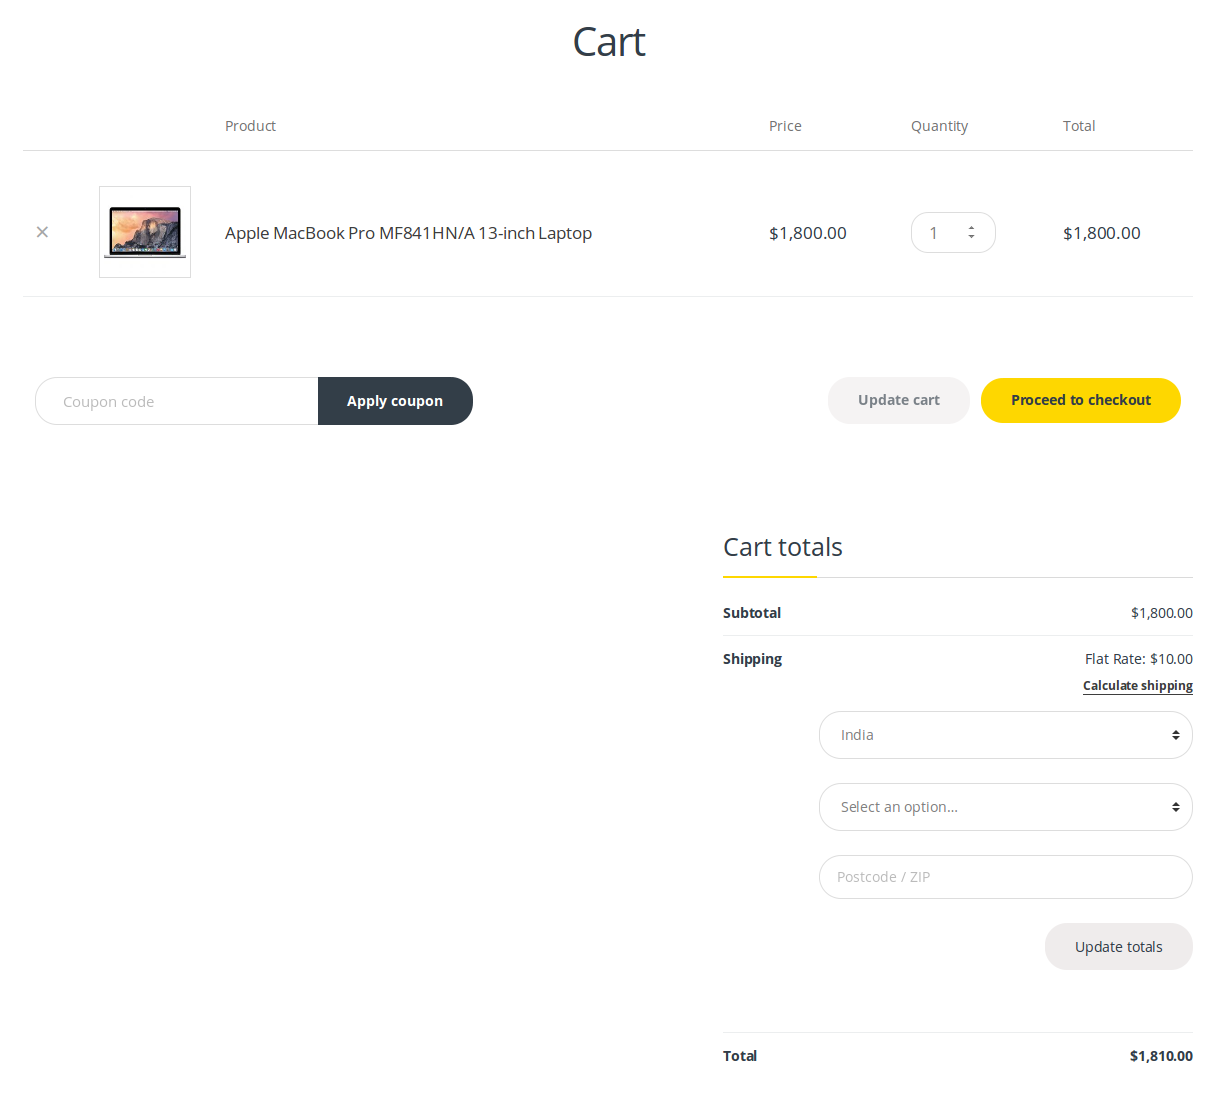Select the Flat Rate: $10.00 shipping text

[x=1138, y=659]
